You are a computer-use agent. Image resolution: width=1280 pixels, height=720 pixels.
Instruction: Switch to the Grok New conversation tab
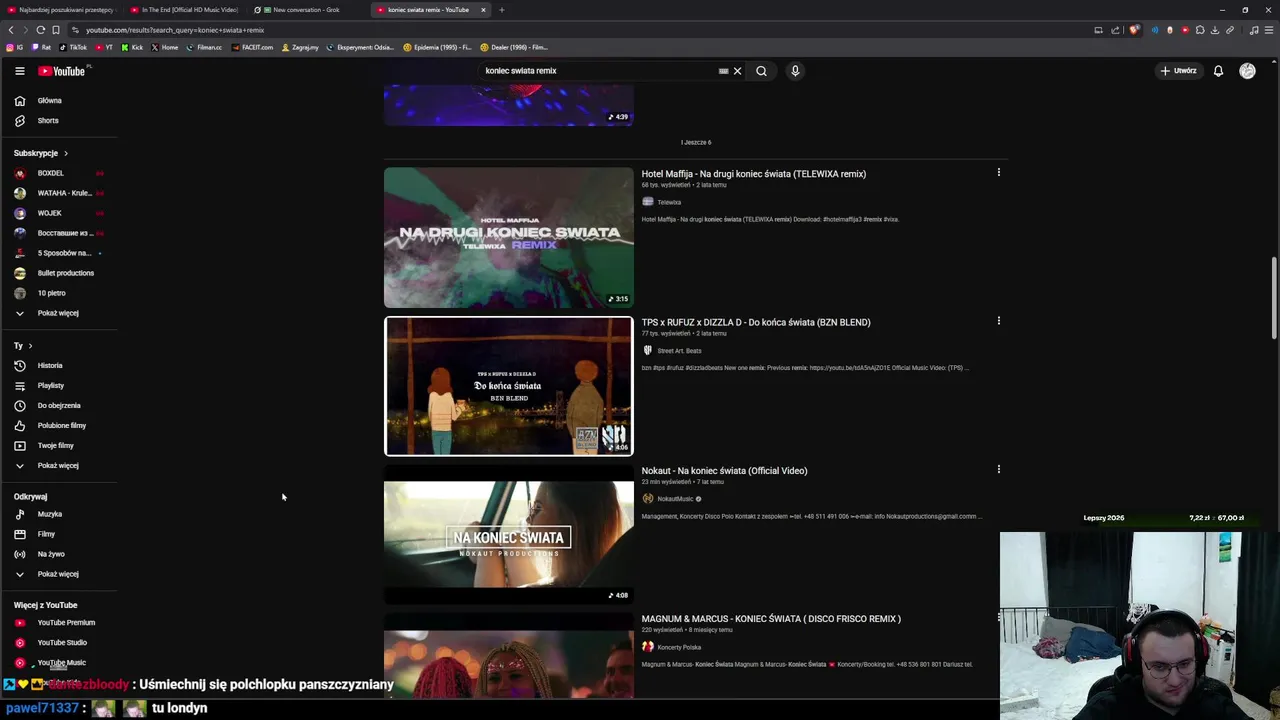(x=305, y=10)
